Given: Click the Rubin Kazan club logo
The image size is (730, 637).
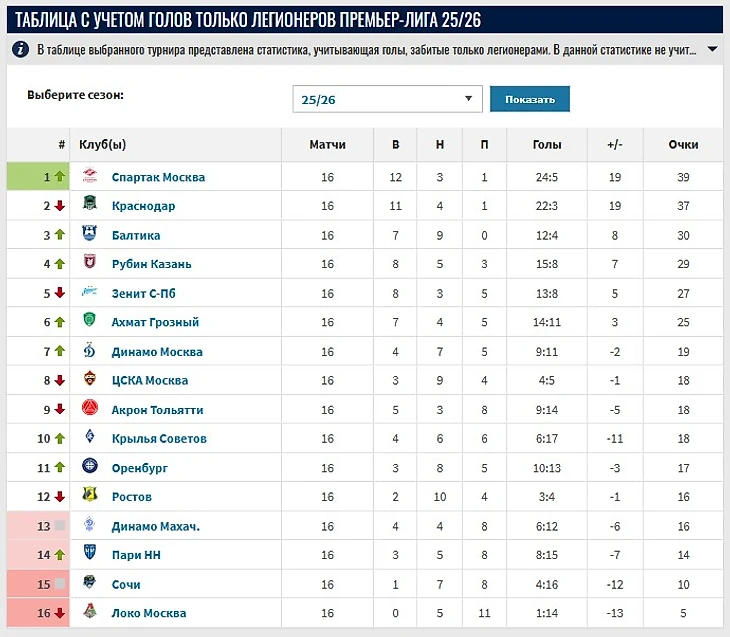Looking at the screenshot, I should point(90,264).
